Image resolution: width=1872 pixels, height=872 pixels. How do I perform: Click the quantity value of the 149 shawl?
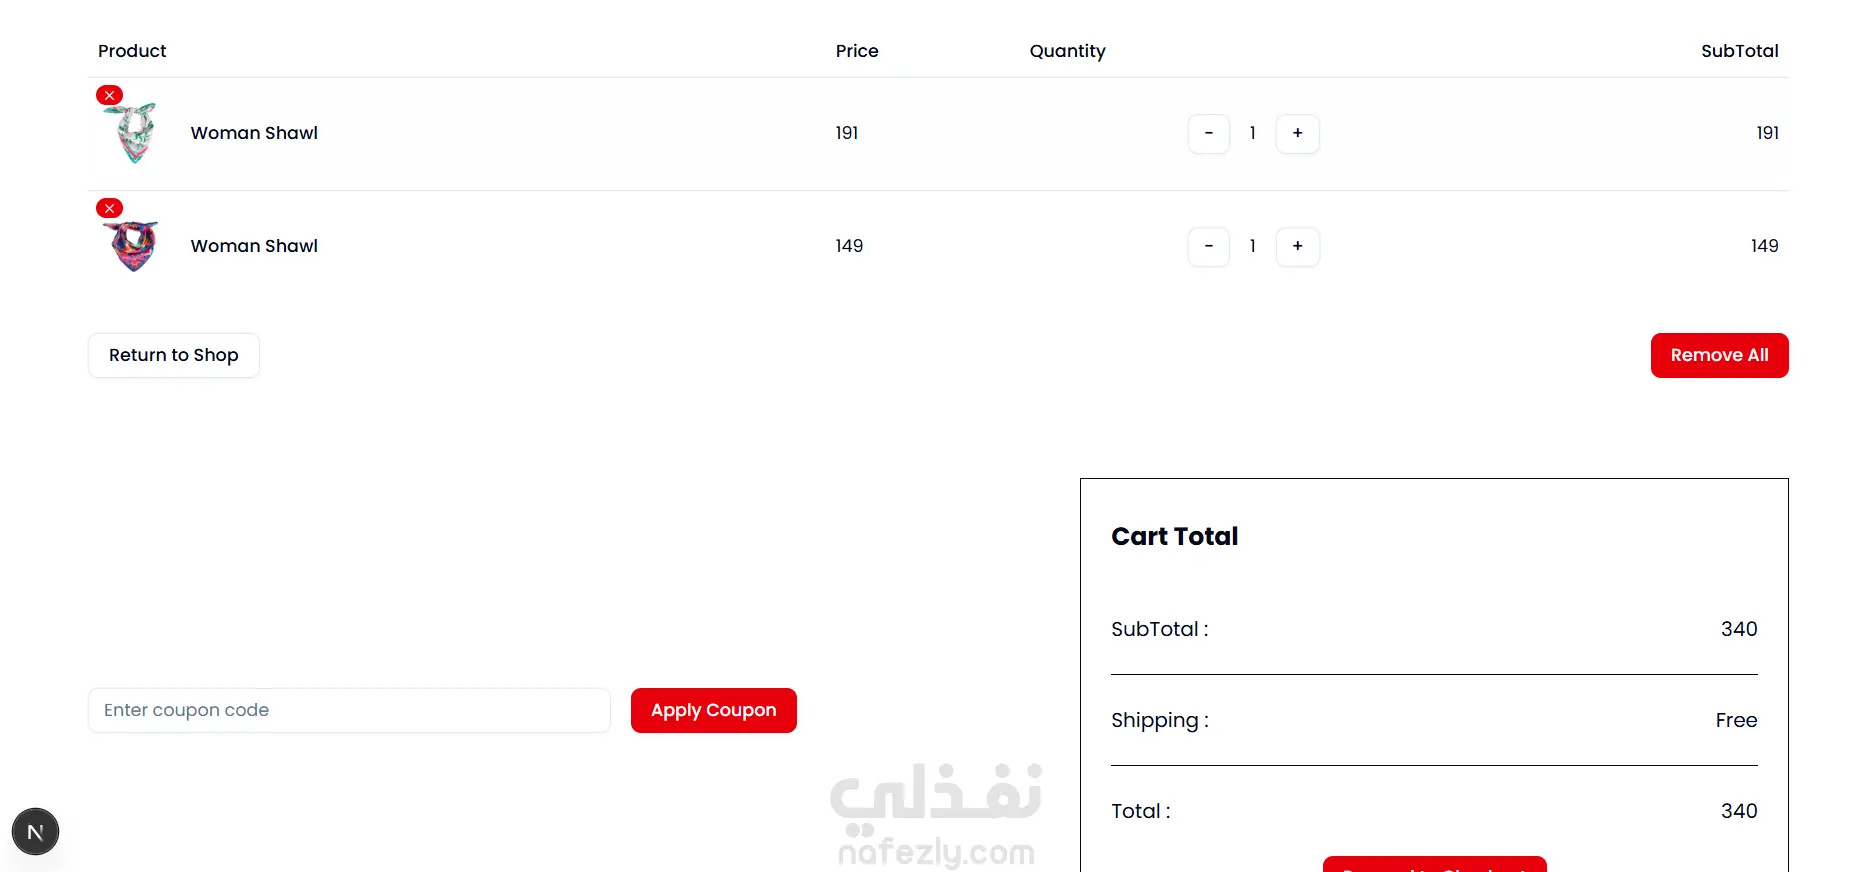point(1252,246)
